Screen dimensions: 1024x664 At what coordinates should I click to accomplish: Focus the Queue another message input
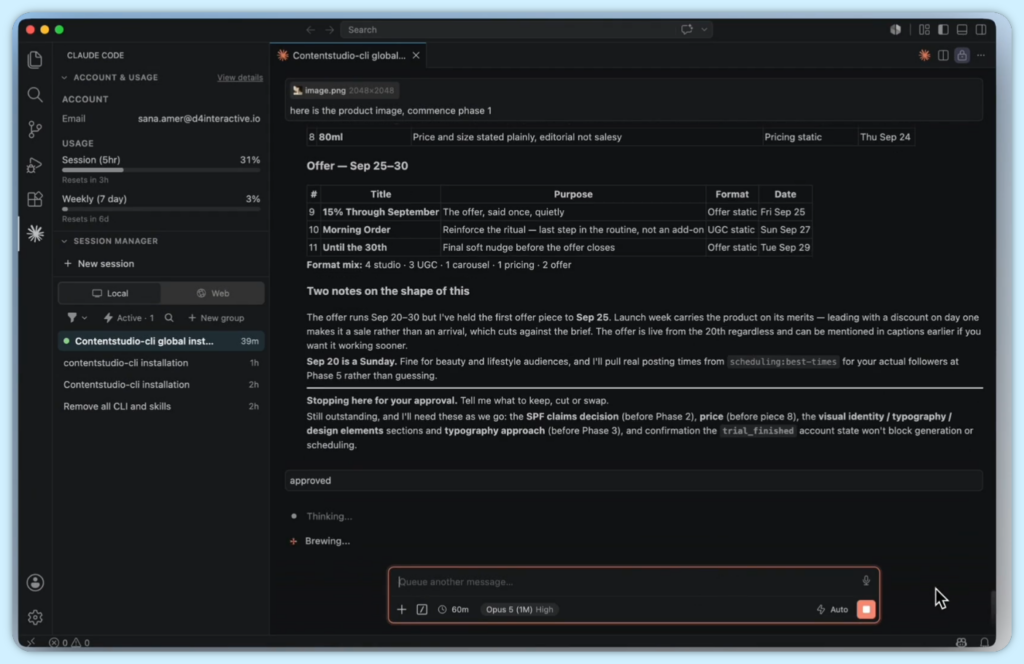tap(627, 582)
